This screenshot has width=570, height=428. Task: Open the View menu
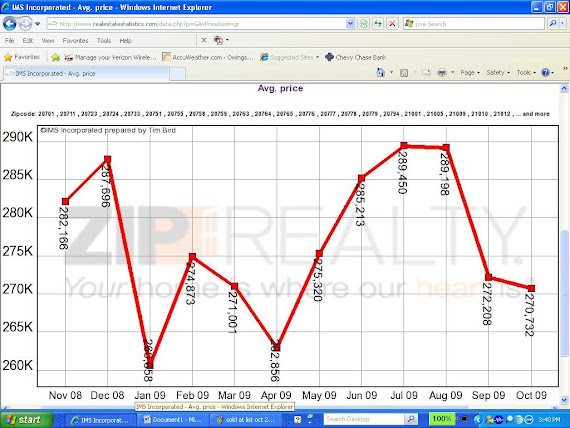pos(48,41)
